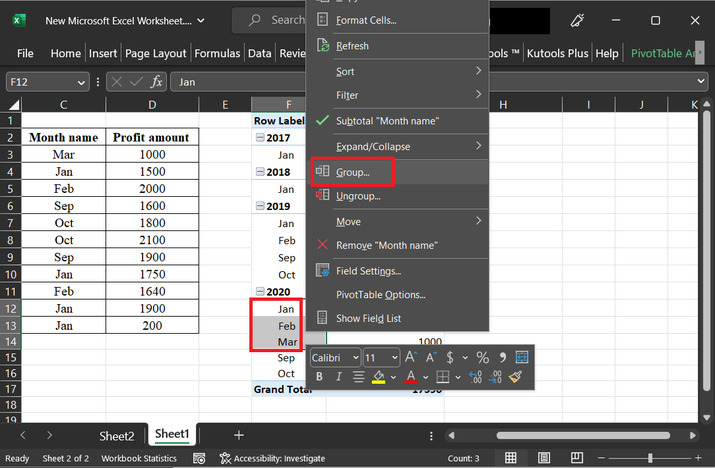Click the zoom slider in status bar
This screenshot has width=715, height=468.
coord(648,458)
